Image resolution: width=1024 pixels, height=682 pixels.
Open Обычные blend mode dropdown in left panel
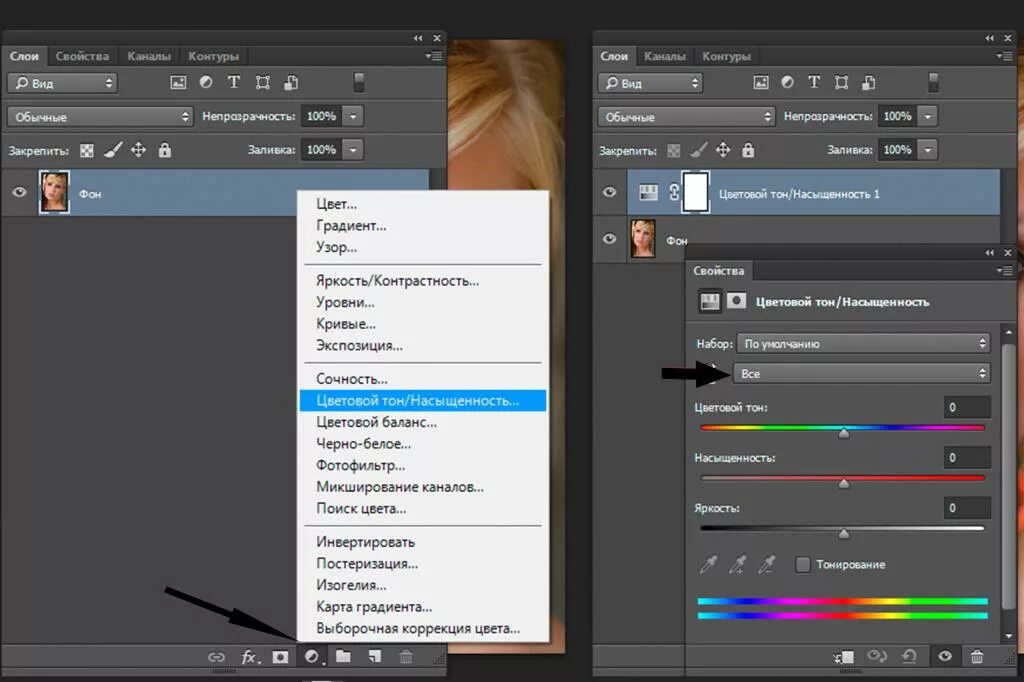pyautogui.click(x=101, y=117)
